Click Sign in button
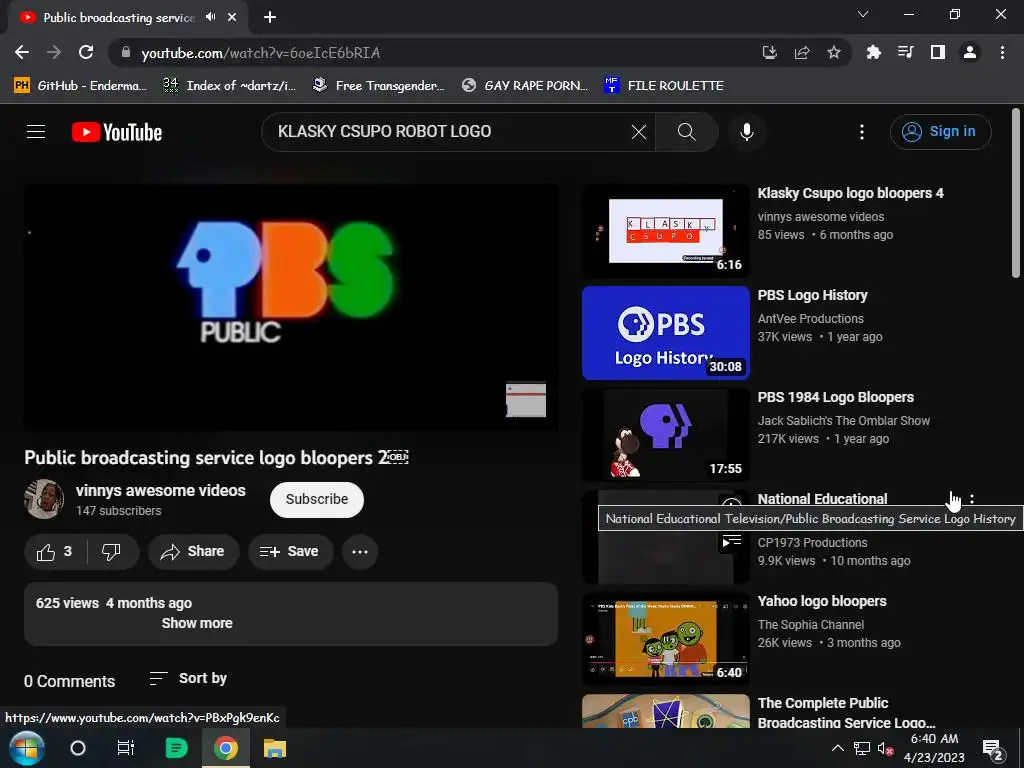 pos(940,132)
